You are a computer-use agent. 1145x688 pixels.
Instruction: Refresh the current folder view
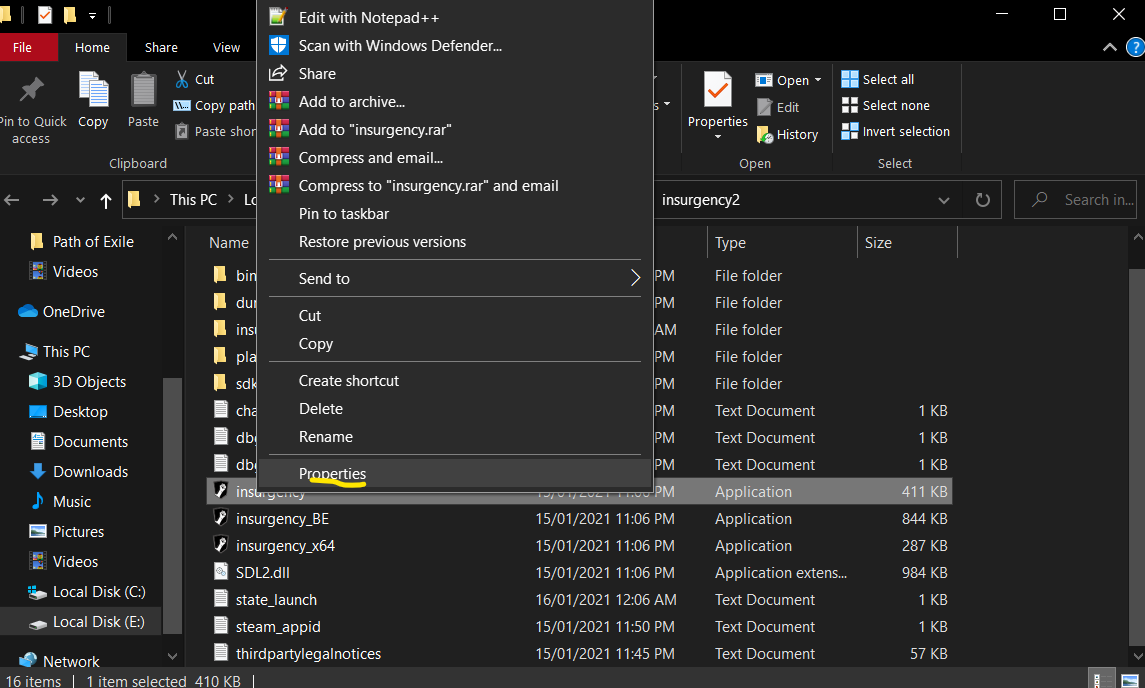click(x=982, y=200)
